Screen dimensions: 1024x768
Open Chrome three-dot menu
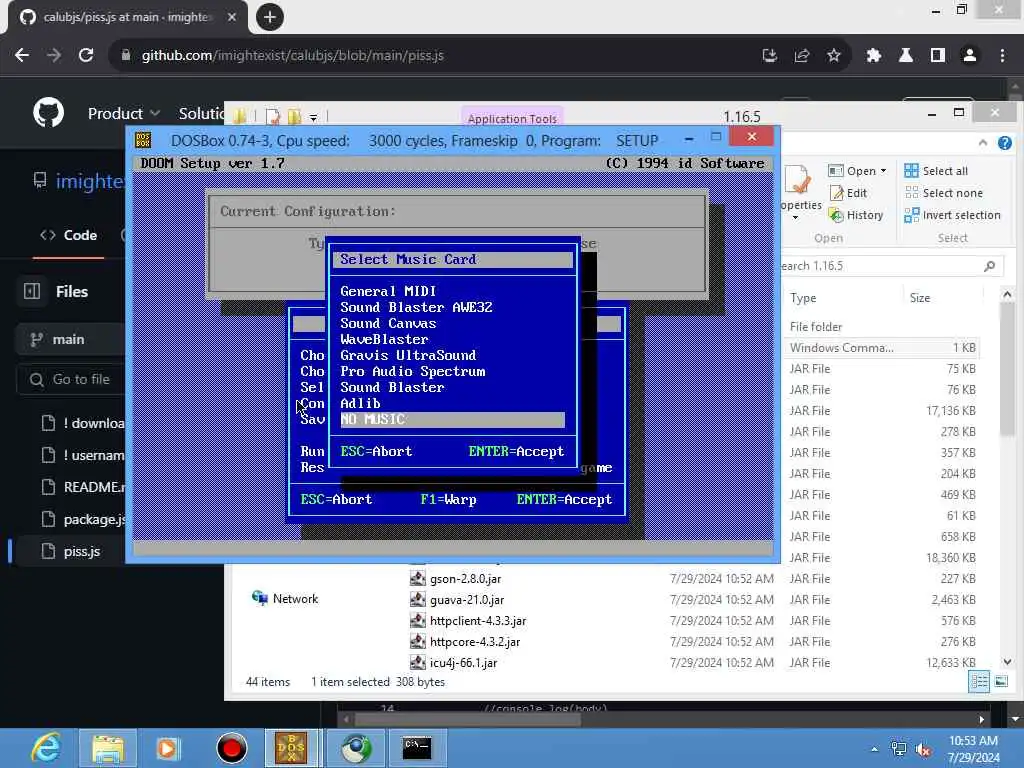pos(1002,56)
